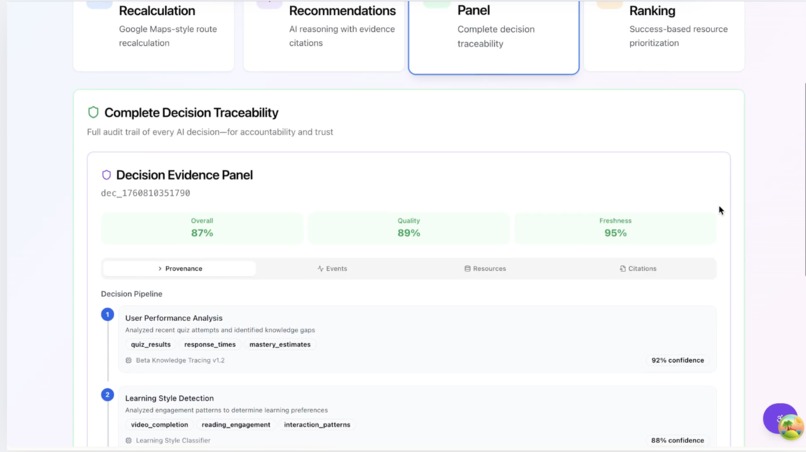Click the video_completion tag
The image size is (806, 452).
point(159,425)
